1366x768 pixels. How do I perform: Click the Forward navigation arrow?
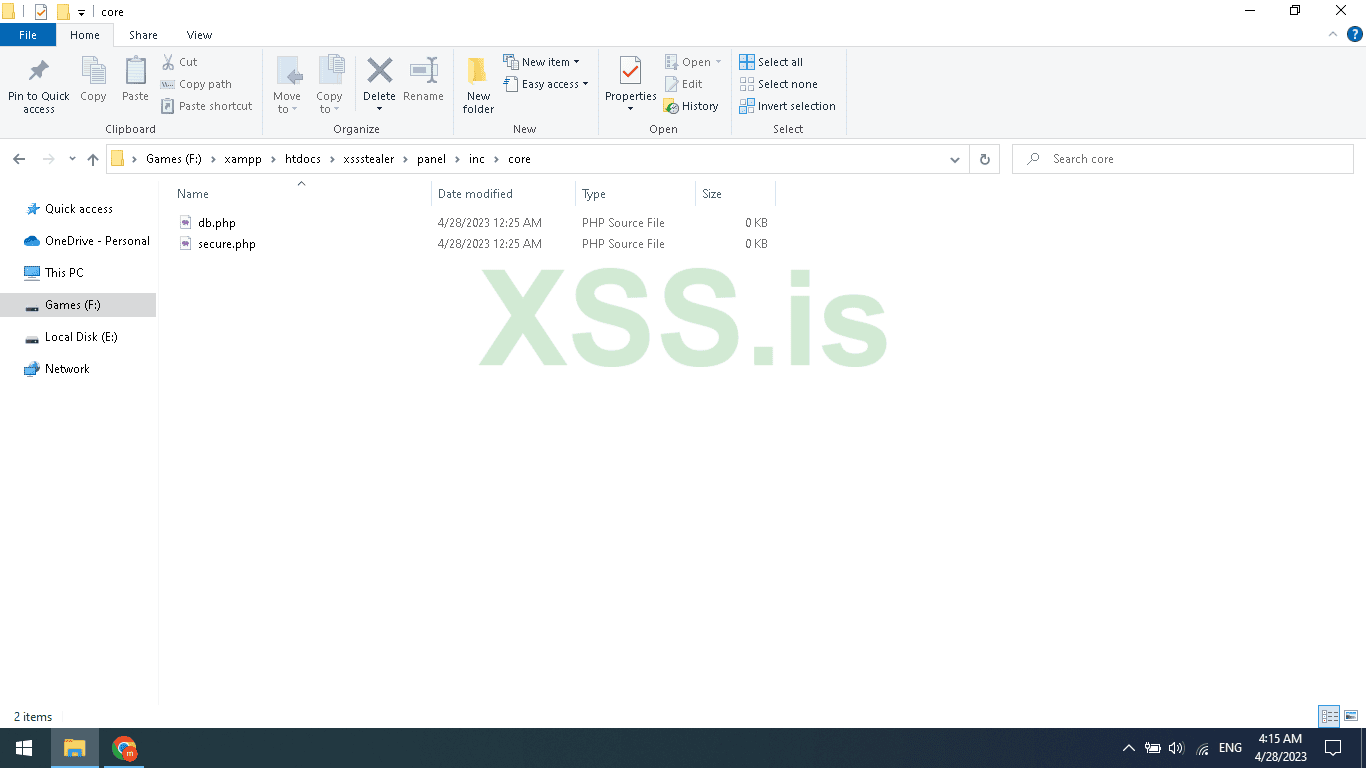(x=47, y=159)
